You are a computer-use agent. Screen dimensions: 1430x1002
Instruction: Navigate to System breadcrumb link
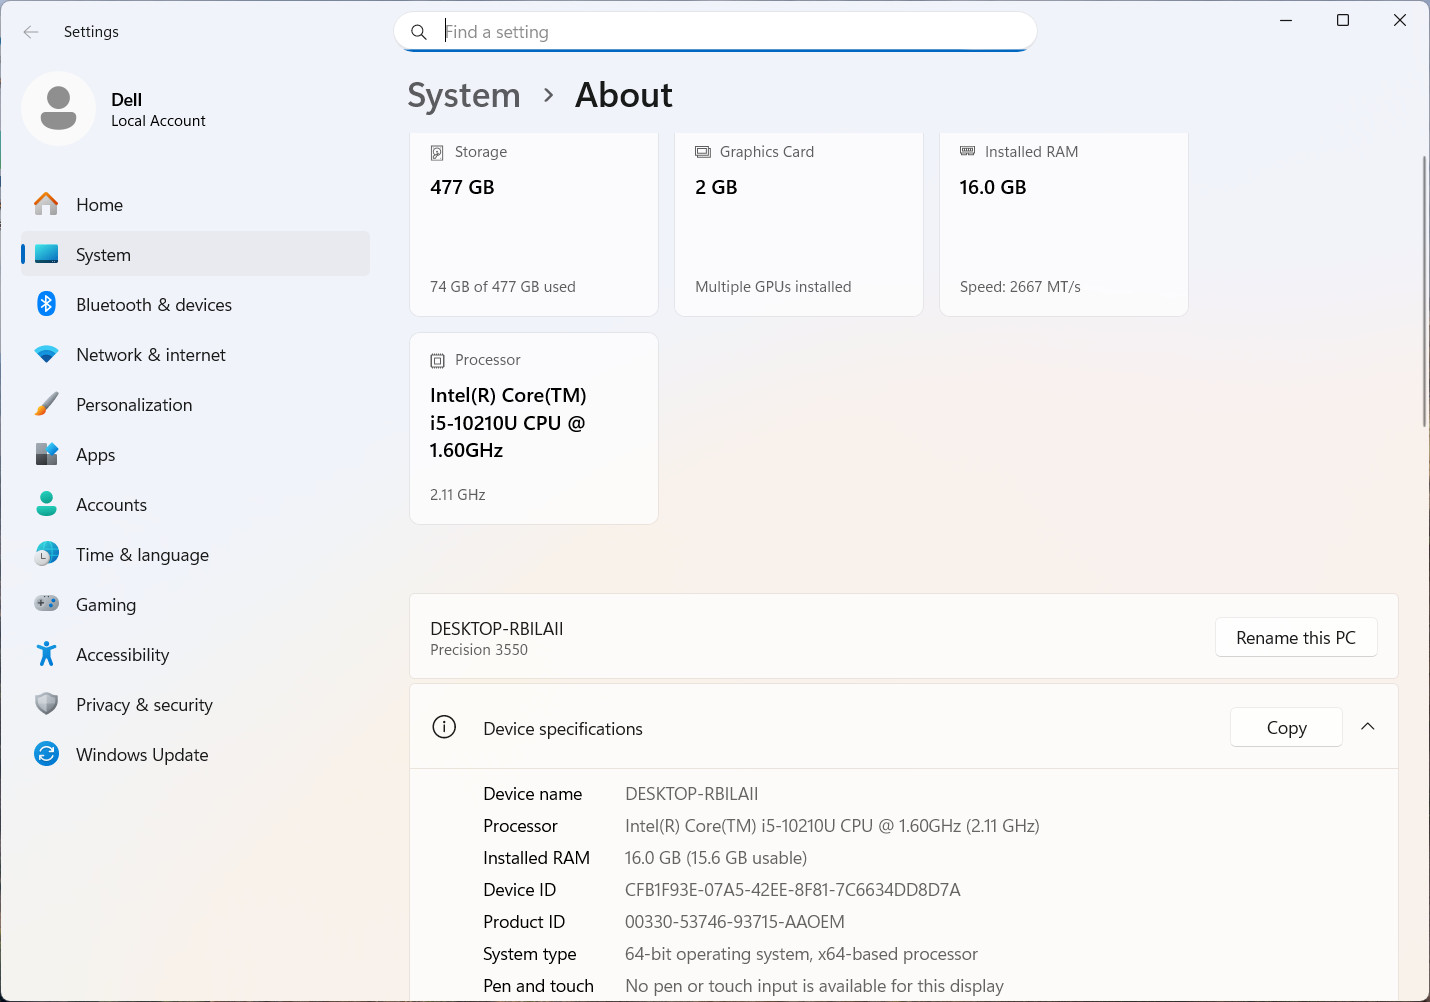[x=464, y=96]
